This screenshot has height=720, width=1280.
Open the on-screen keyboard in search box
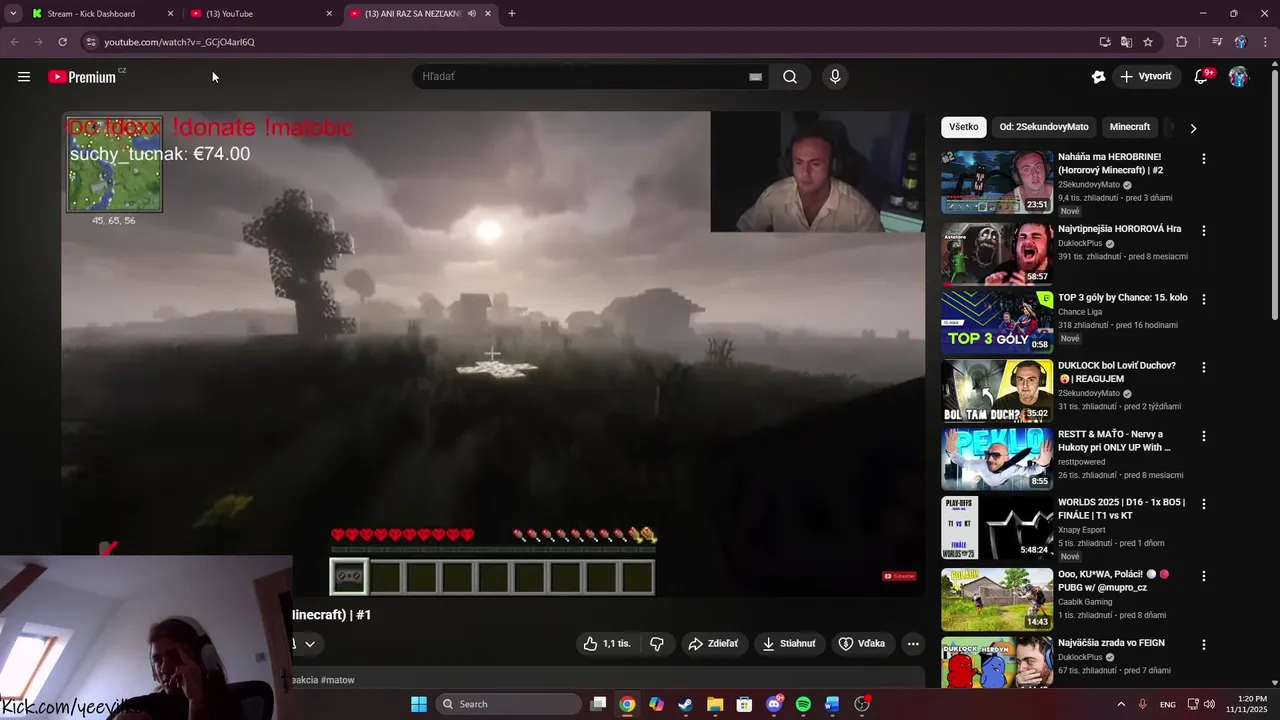[755, 77]
